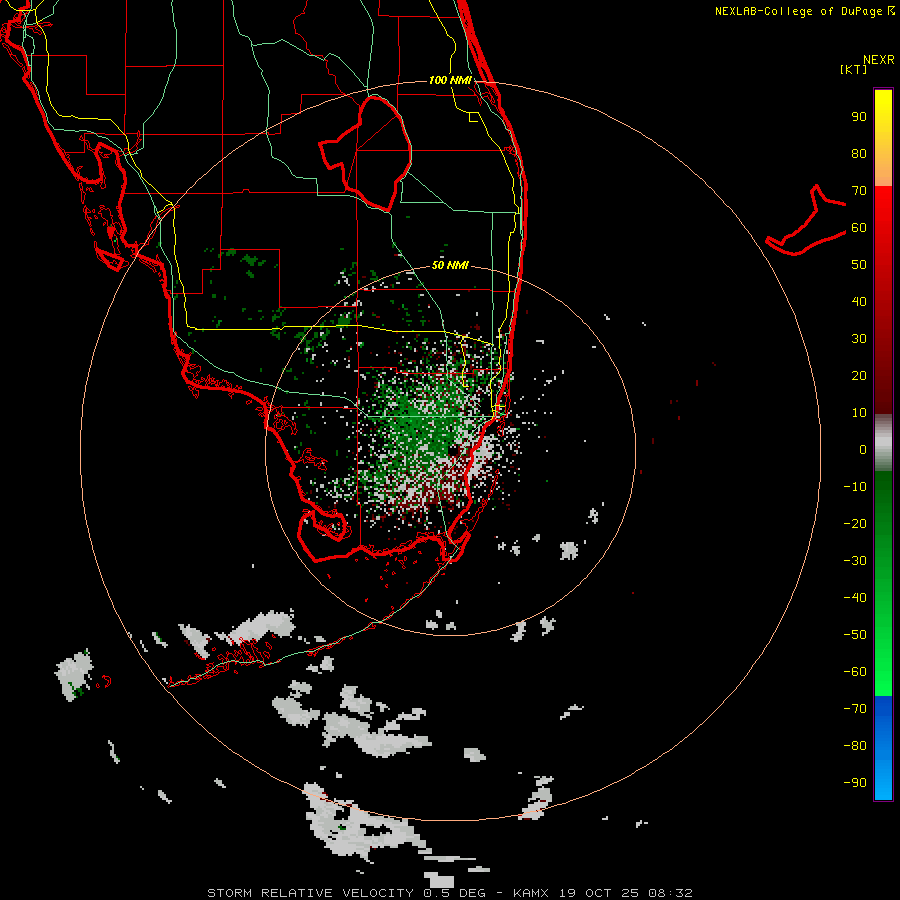Select the positive 70 scale value
Viewport: 900px width, 900px height.
[x=859, y=191]
